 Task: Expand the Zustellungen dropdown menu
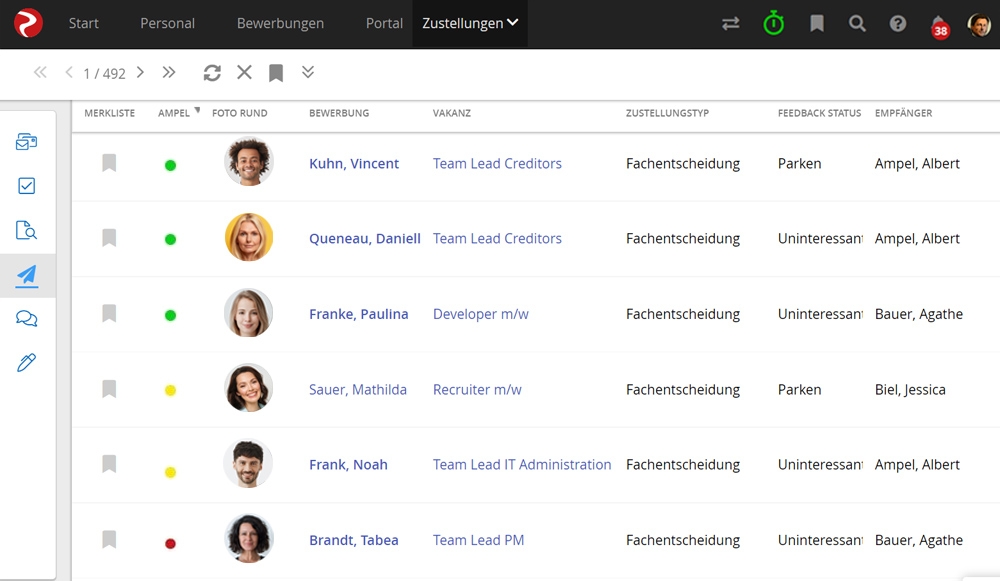click(470, 23)
